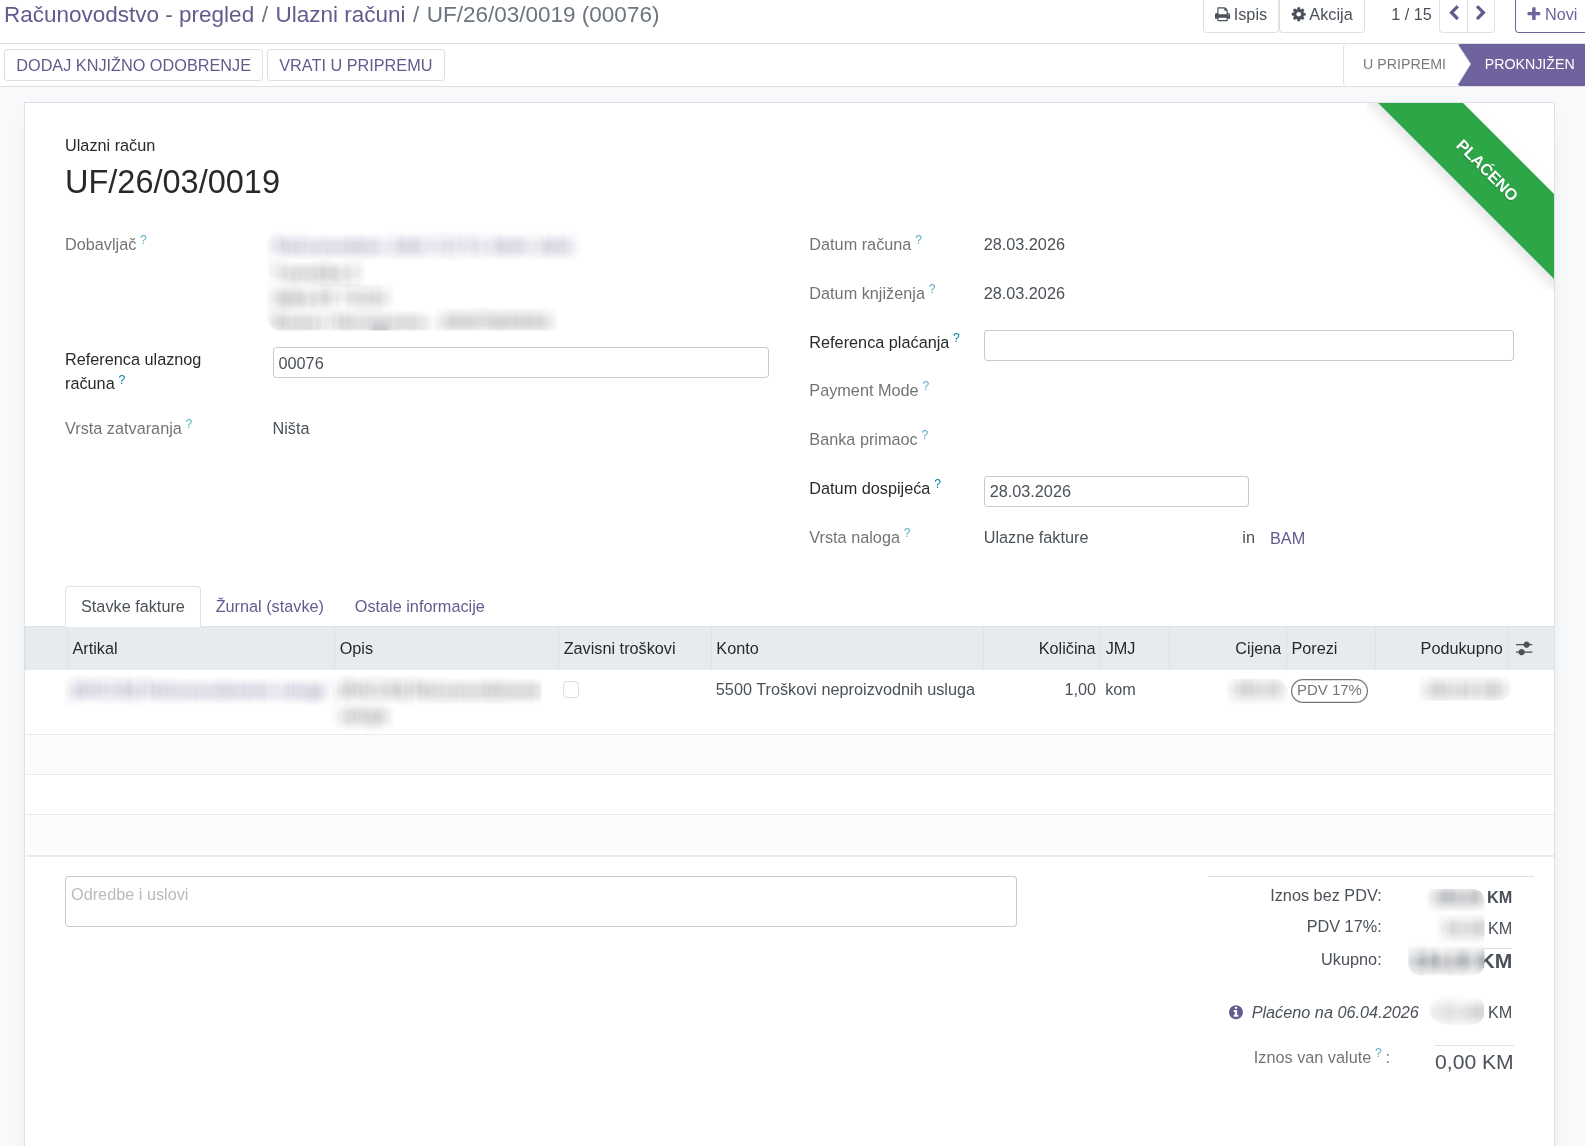
Task: Click the Ispis print button
Action: click(1240, 15)
